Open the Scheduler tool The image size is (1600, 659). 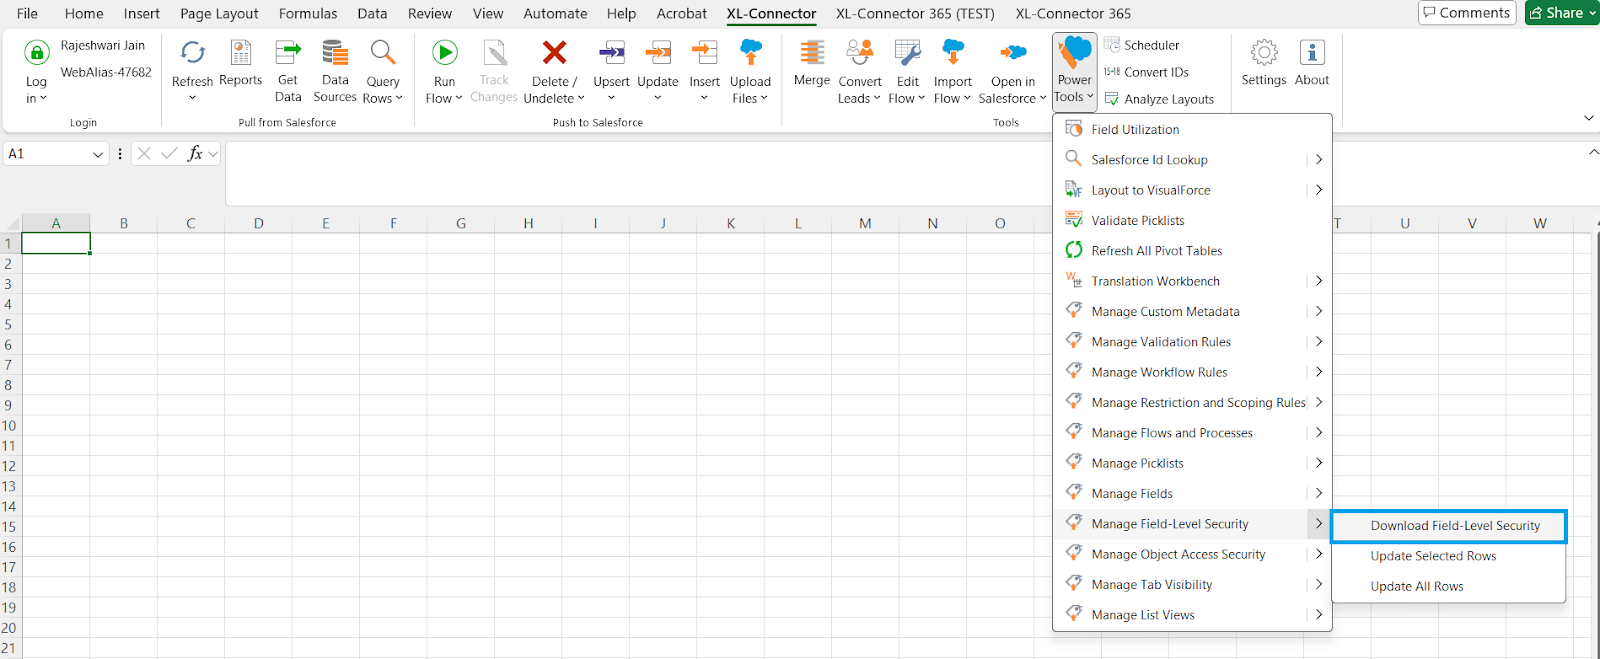pyautogui.click(x=1142, y=45)
